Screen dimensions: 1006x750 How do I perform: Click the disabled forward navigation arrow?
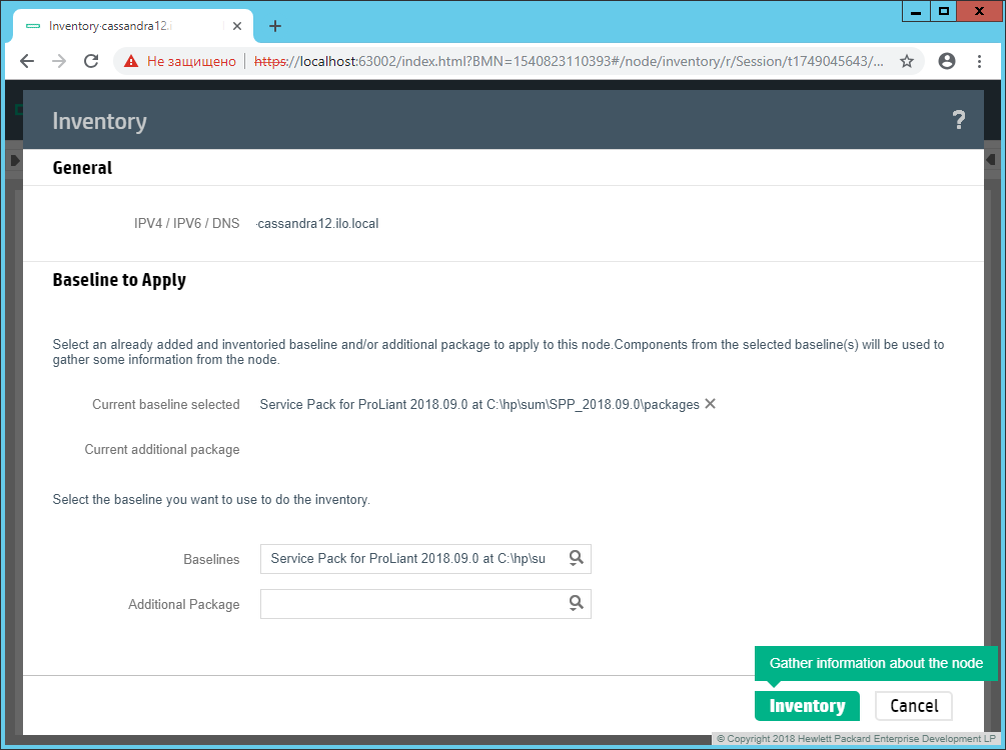click(x=59, y=61)
